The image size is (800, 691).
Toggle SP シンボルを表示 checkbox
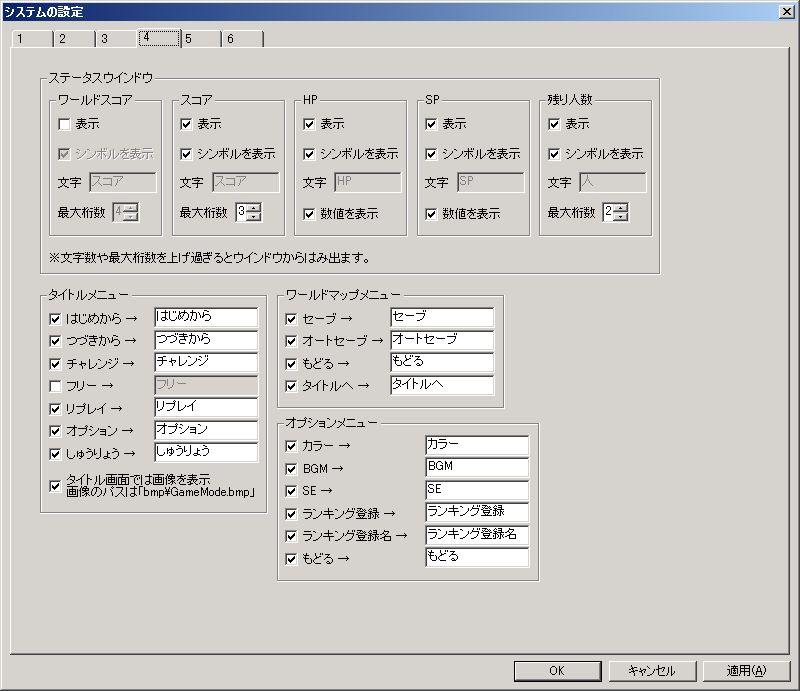pyautogui.click(x=431, y=154)
